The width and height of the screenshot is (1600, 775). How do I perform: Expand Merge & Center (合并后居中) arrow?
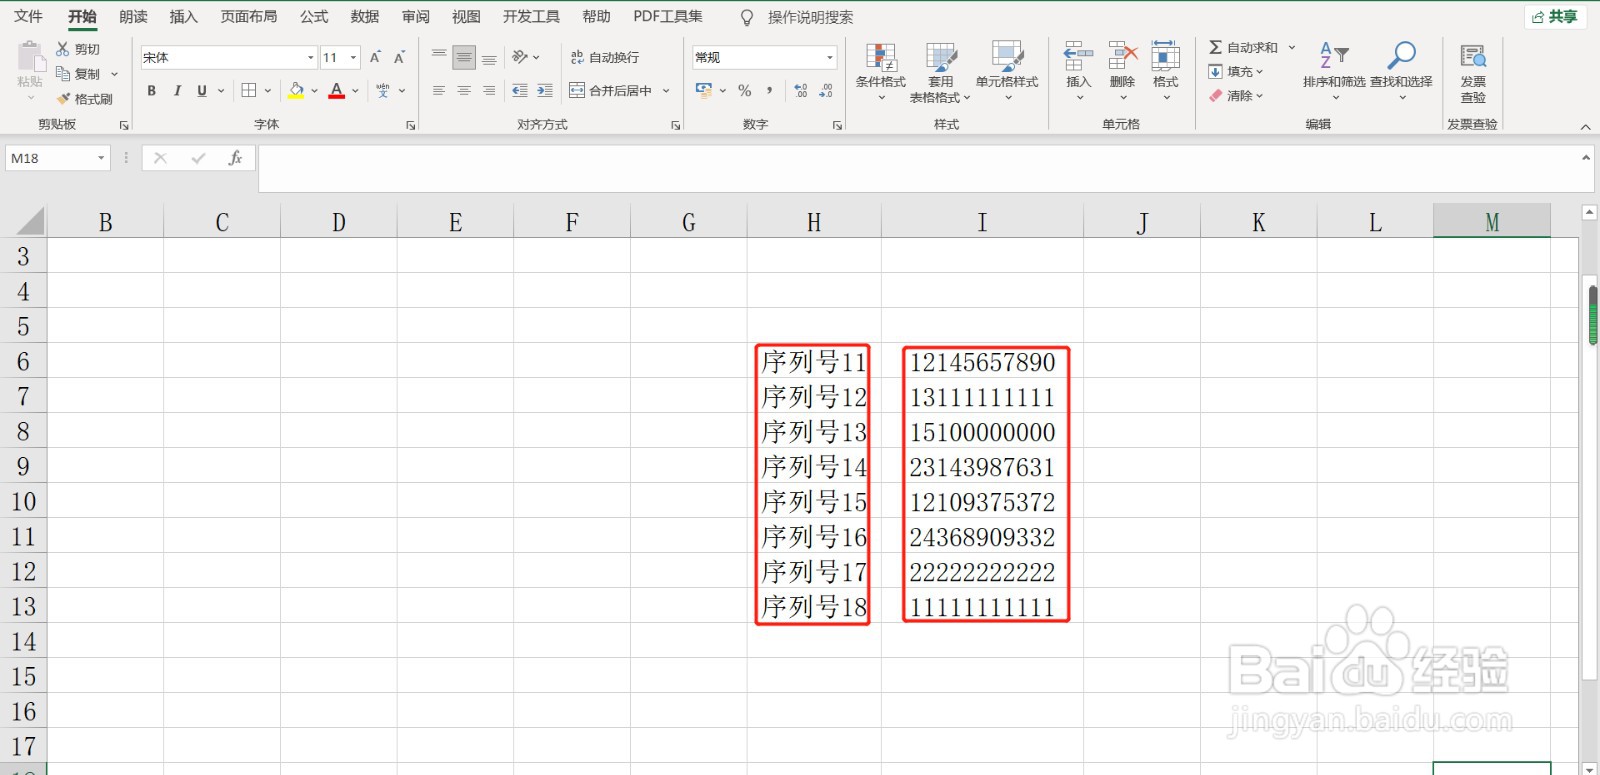(x=666, y=90)
